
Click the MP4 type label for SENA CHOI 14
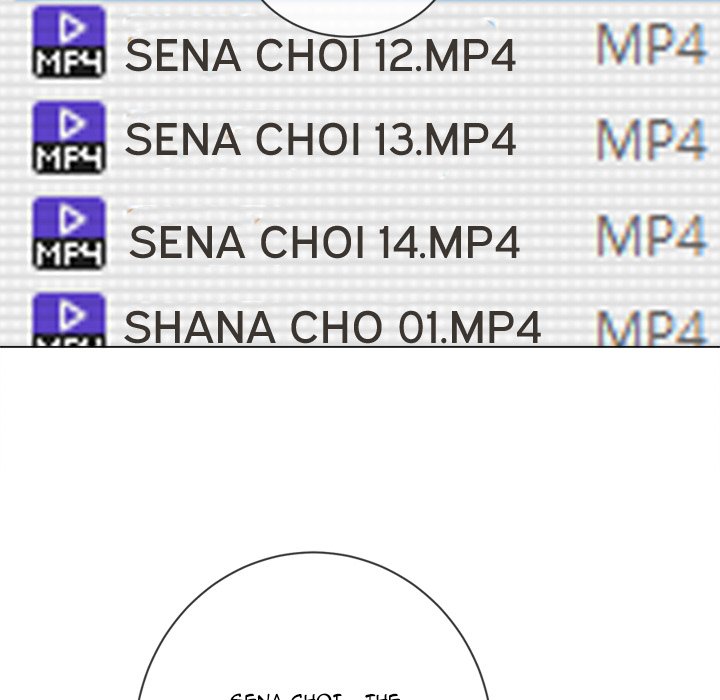pos(651,236)
